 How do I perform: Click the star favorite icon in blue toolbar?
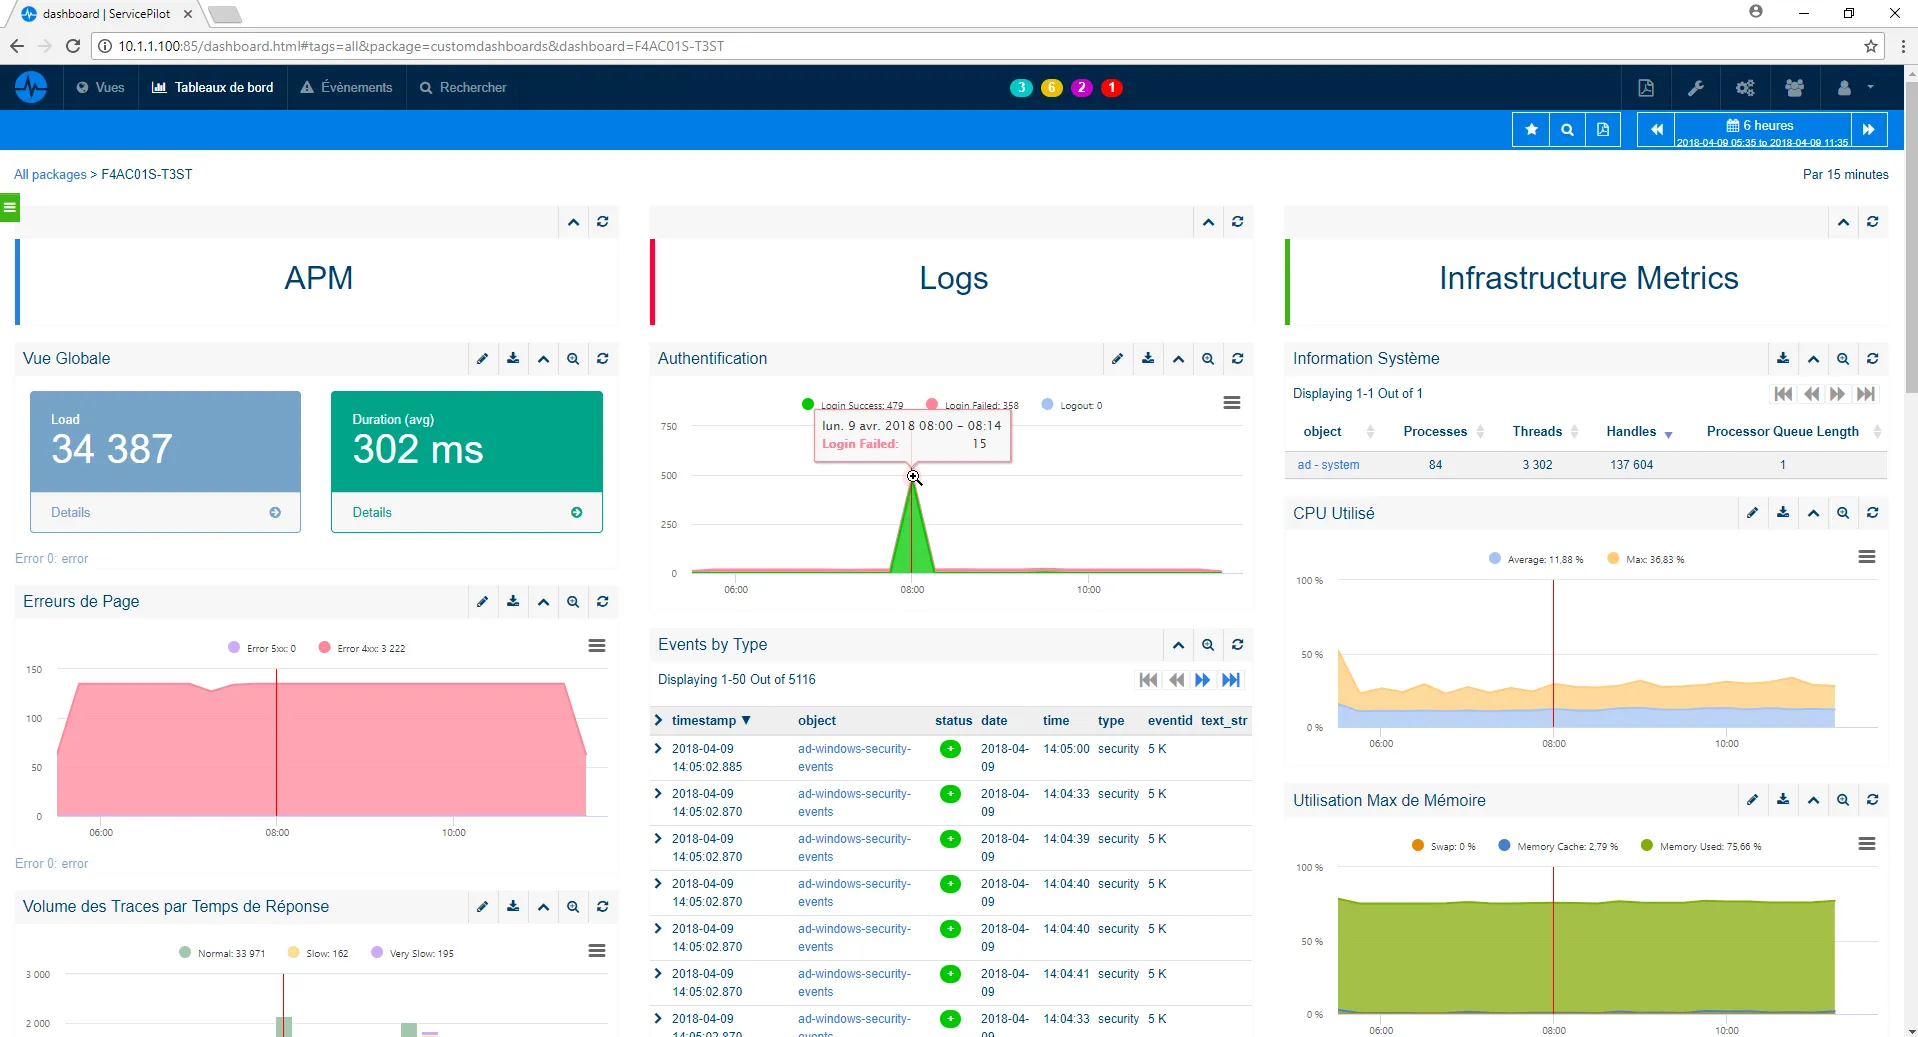point(1530,130)
